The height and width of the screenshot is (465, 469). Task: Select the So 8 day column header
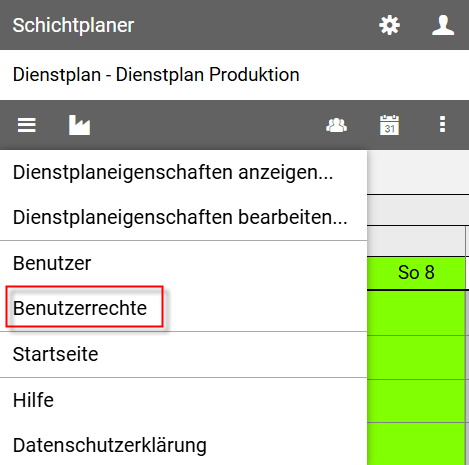tap(416, 273)
